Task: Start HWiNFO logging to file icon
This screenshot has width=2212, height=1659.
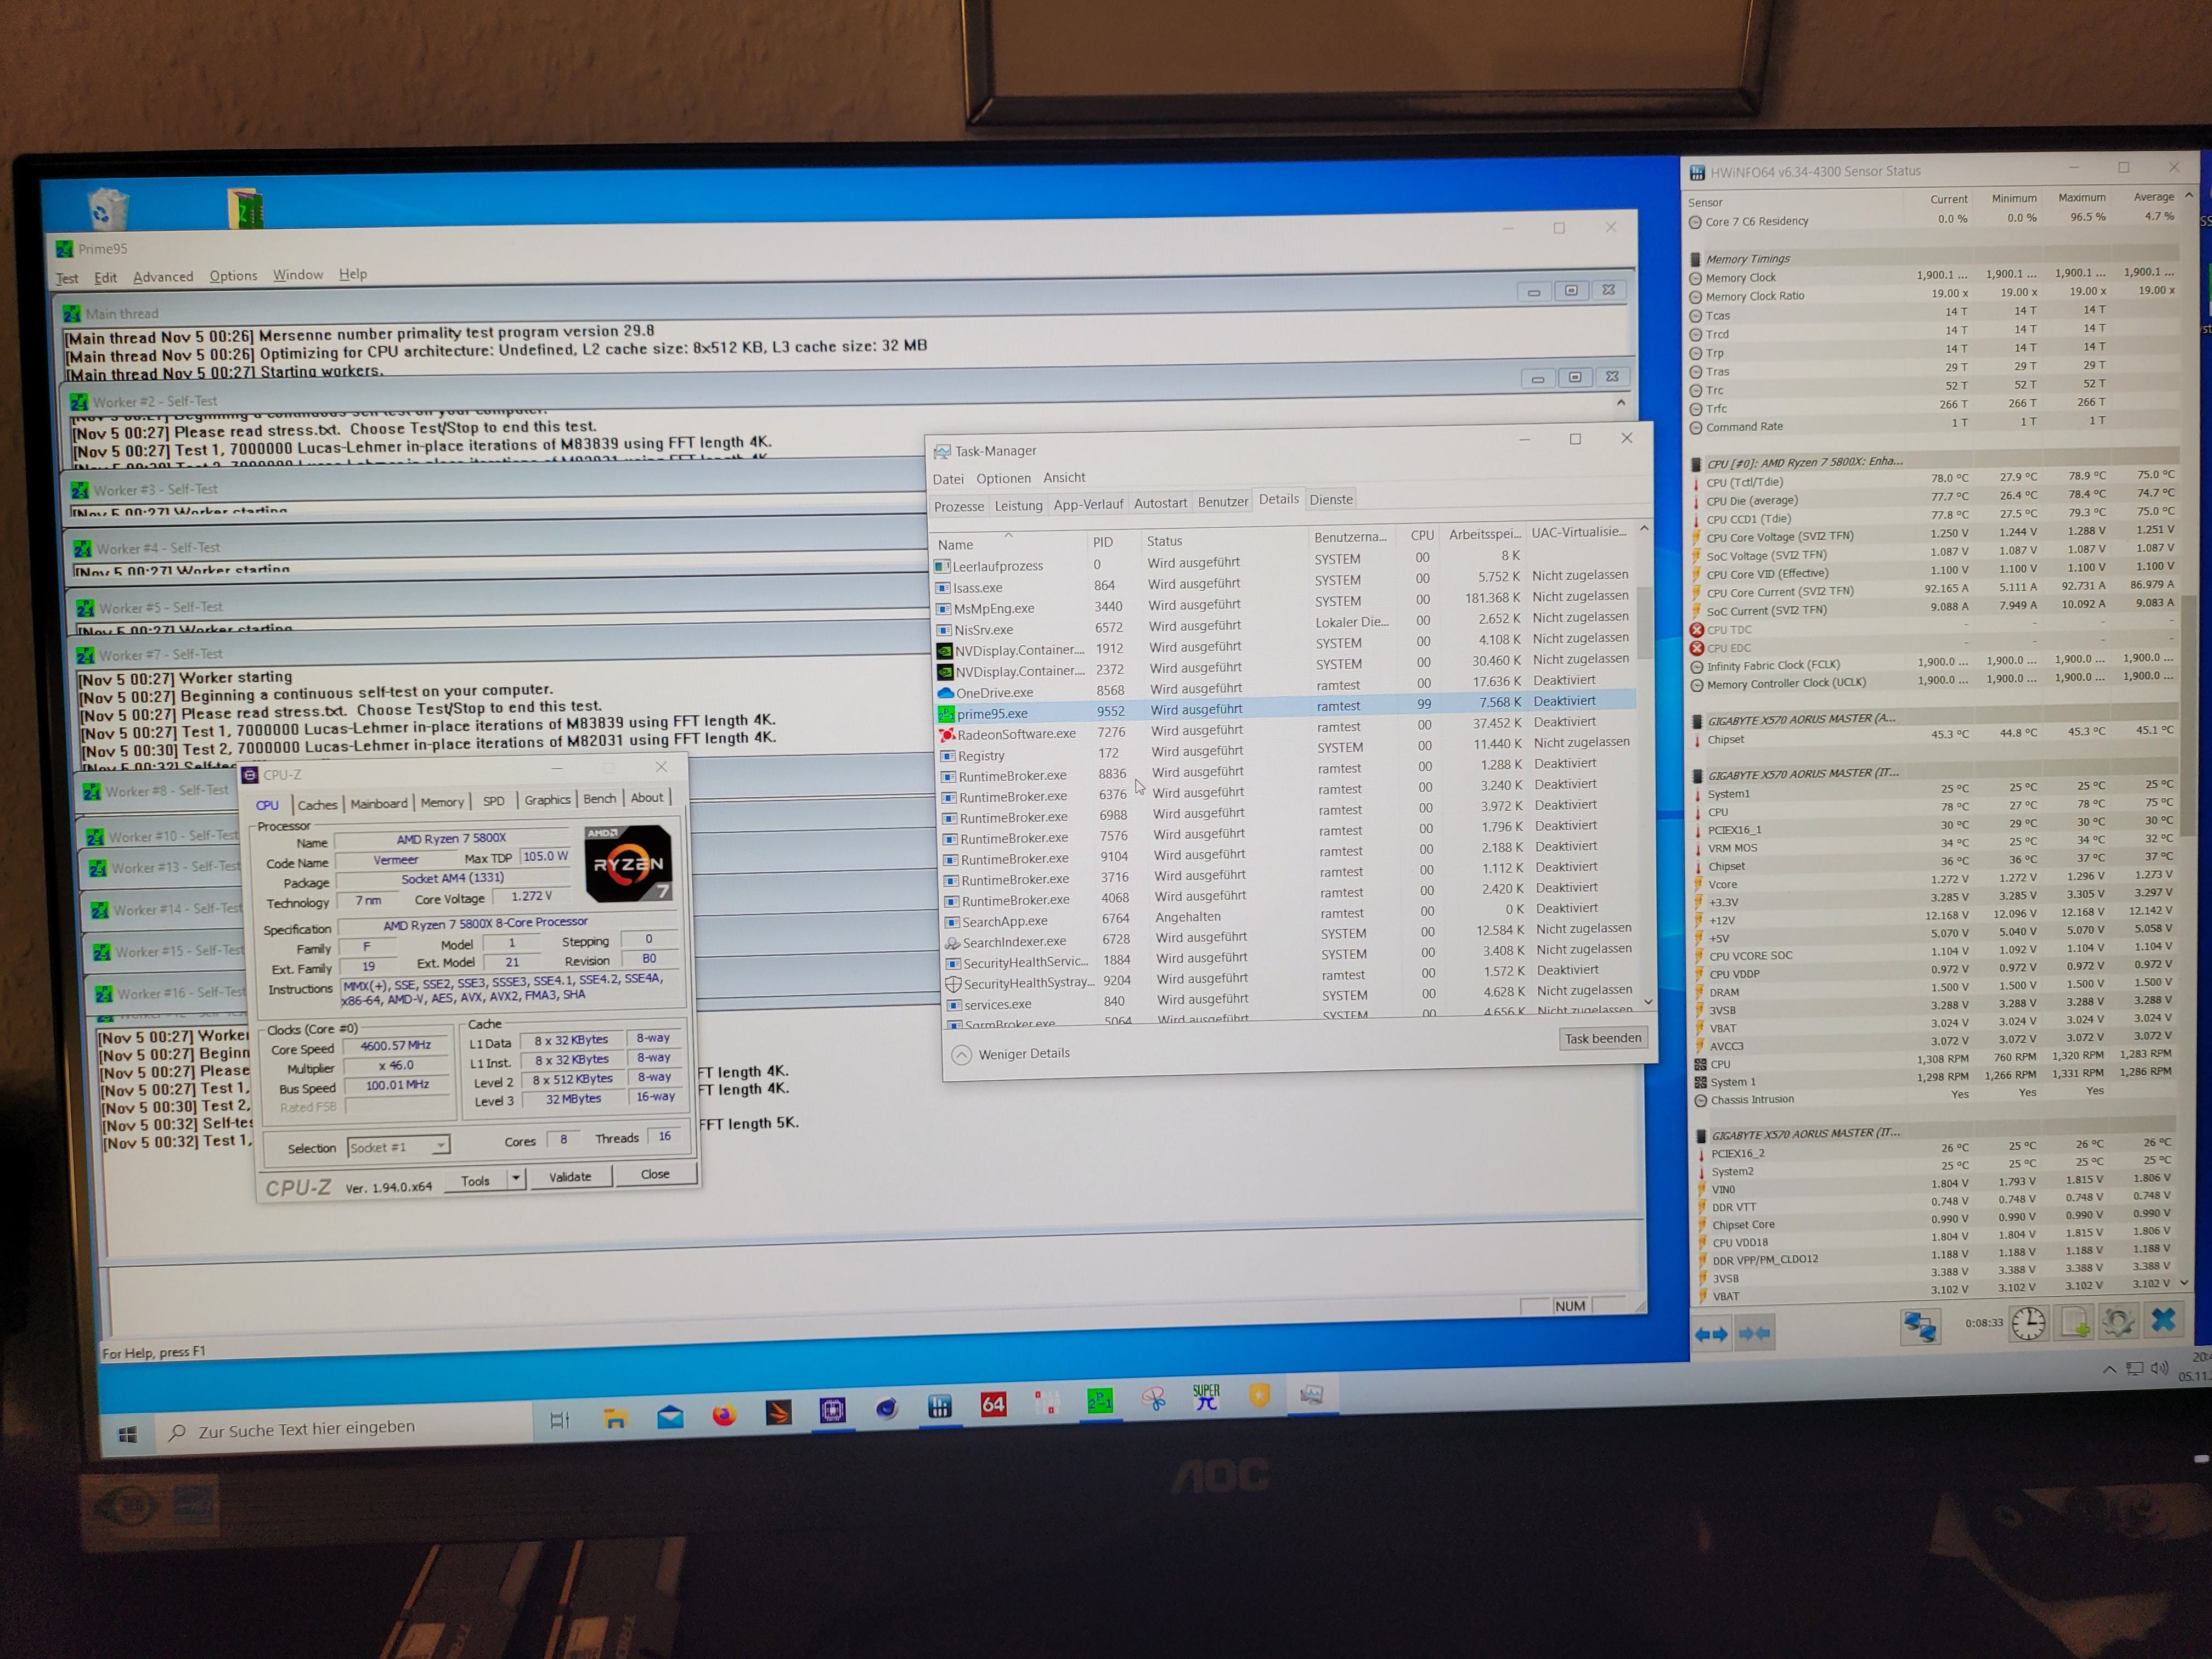Action: coord(2075,1323)
